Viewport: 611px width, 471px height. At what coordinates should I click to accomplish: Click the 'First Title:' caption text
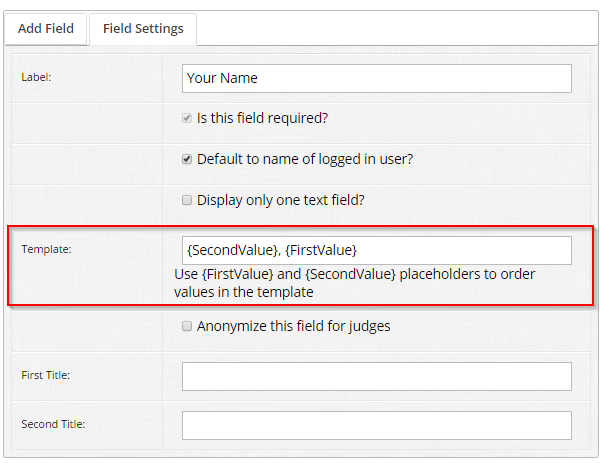coord(46,375)
